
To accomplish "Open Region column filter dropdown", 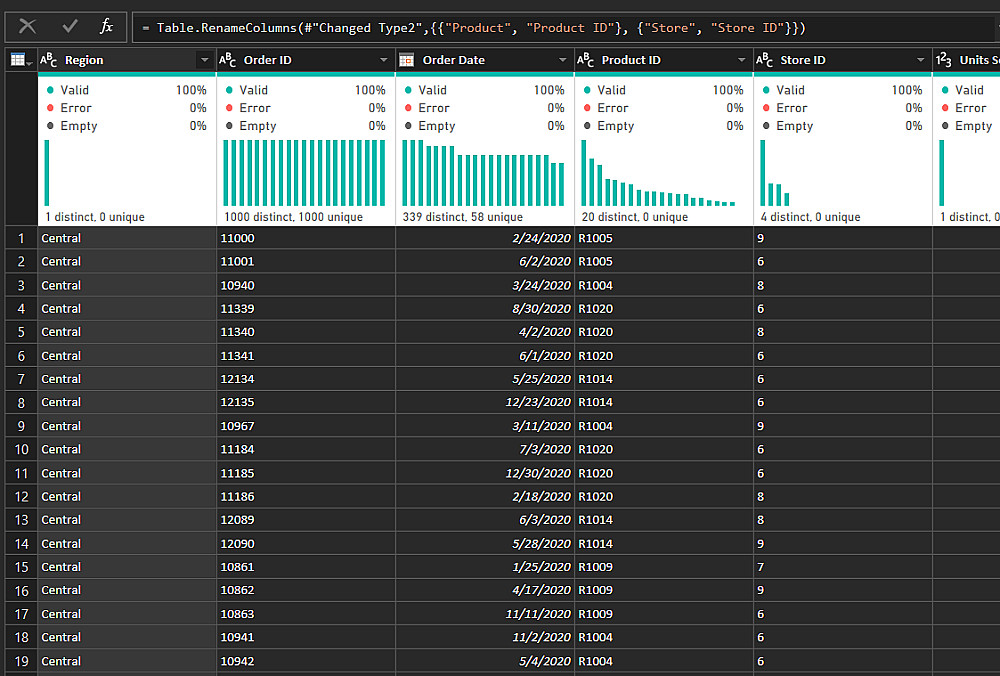I will (204, 60).
